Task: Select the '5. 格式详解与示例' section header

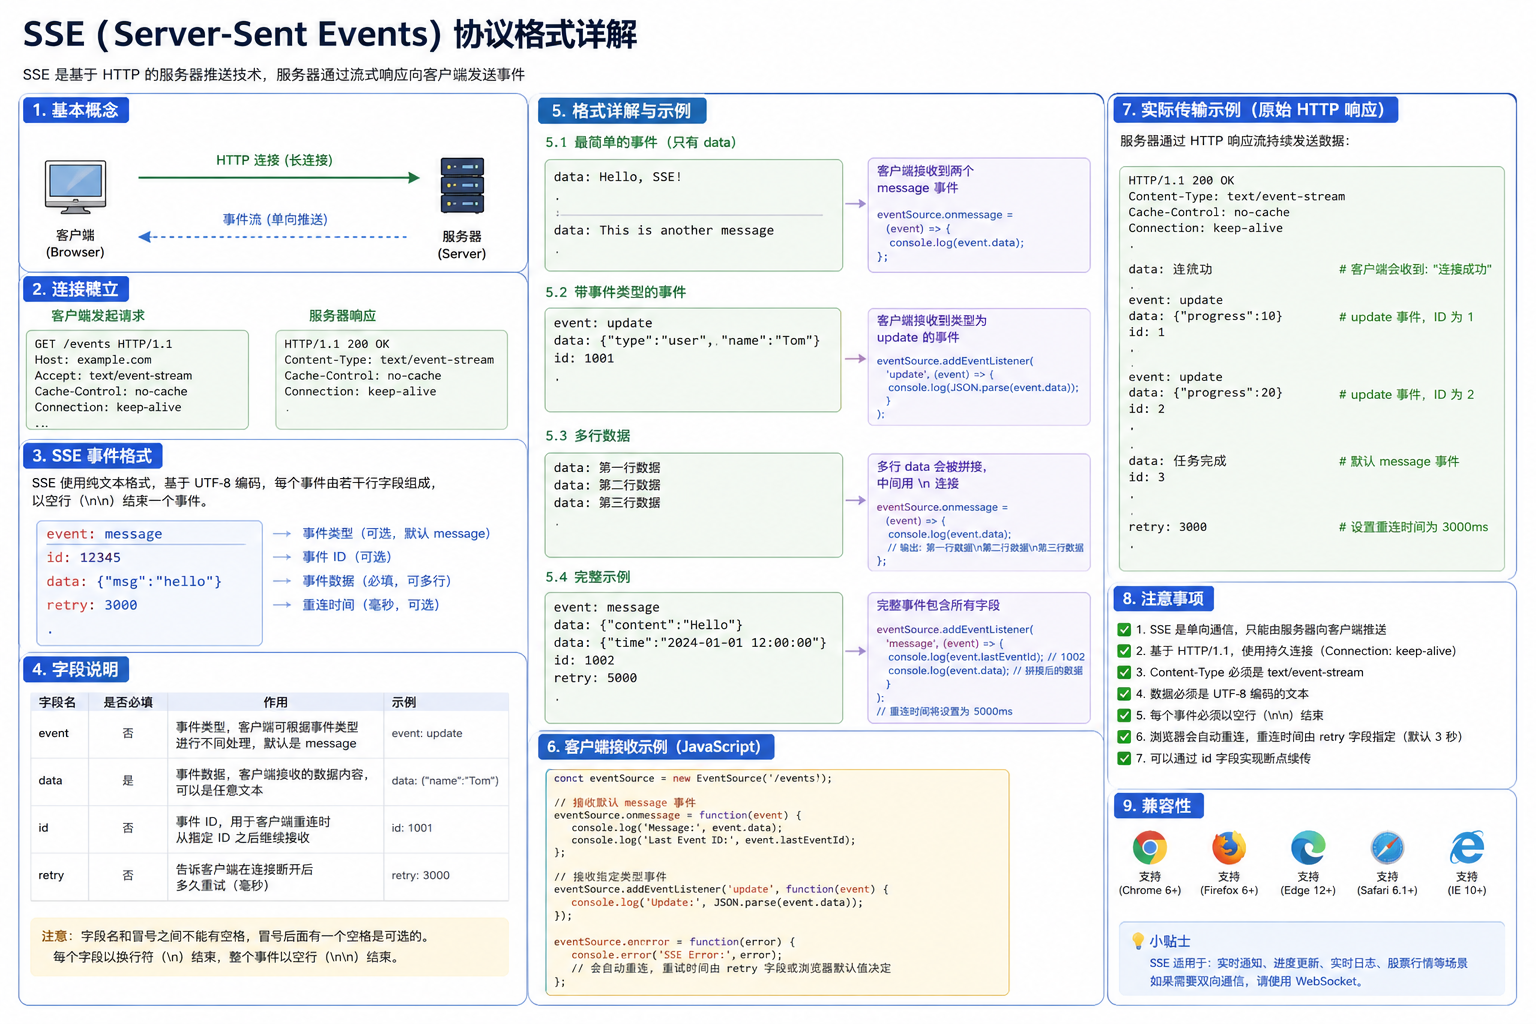Action: 622,111
